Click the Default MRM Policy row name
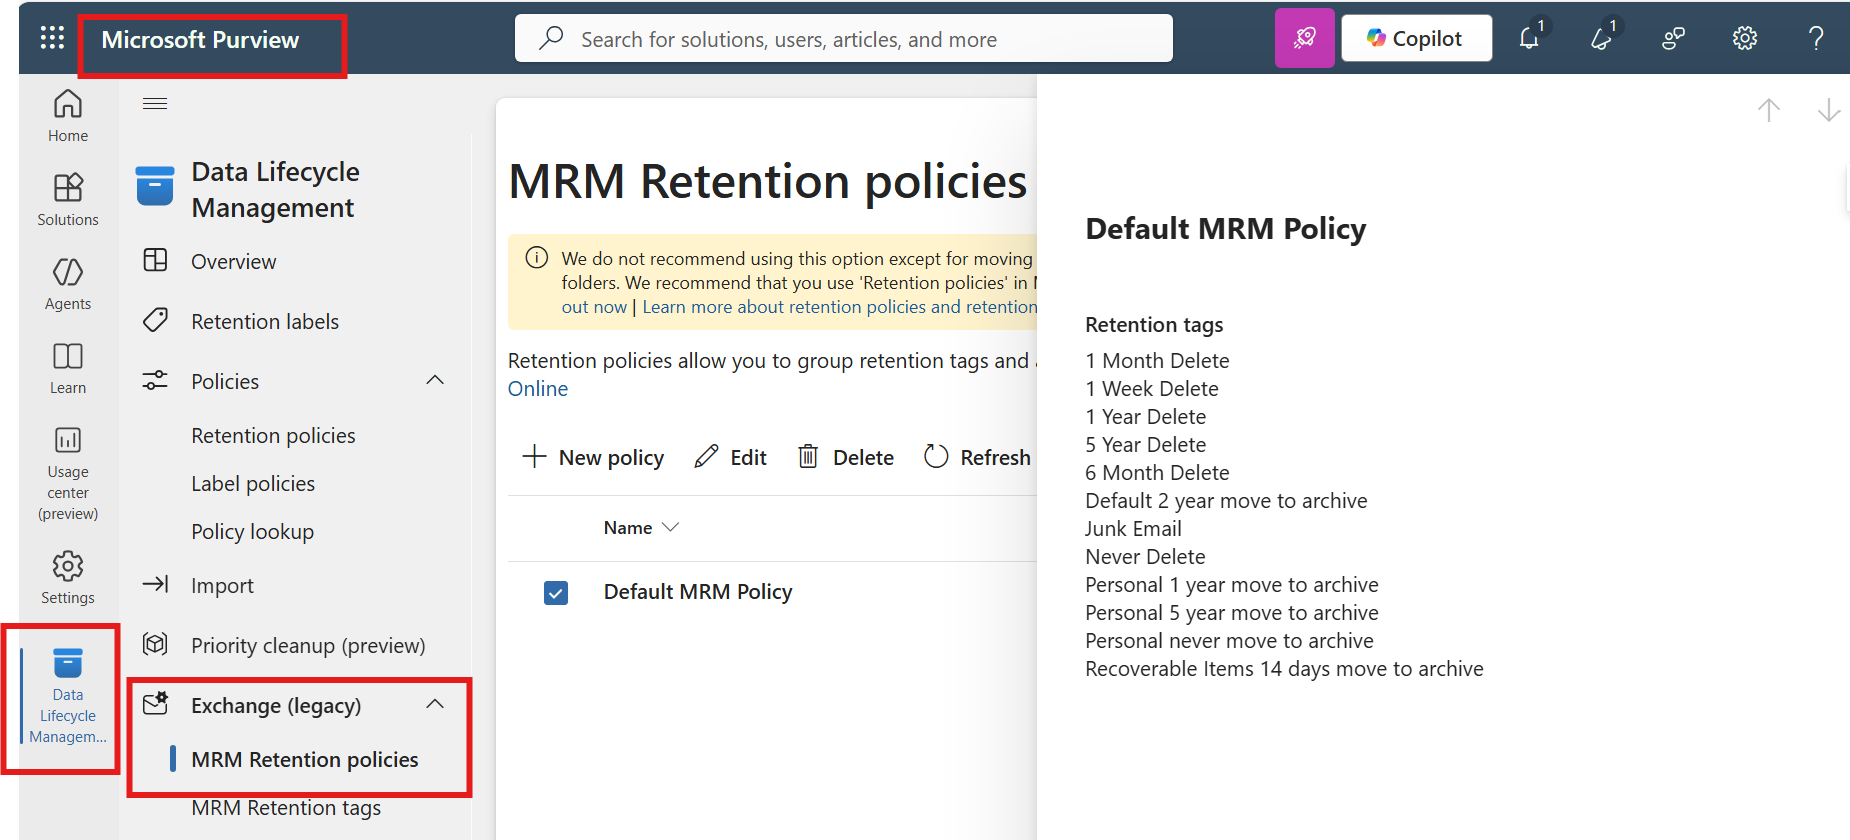Image resolution: width=1850 pixels, height=840 pixels. click(x=698, y=592)
